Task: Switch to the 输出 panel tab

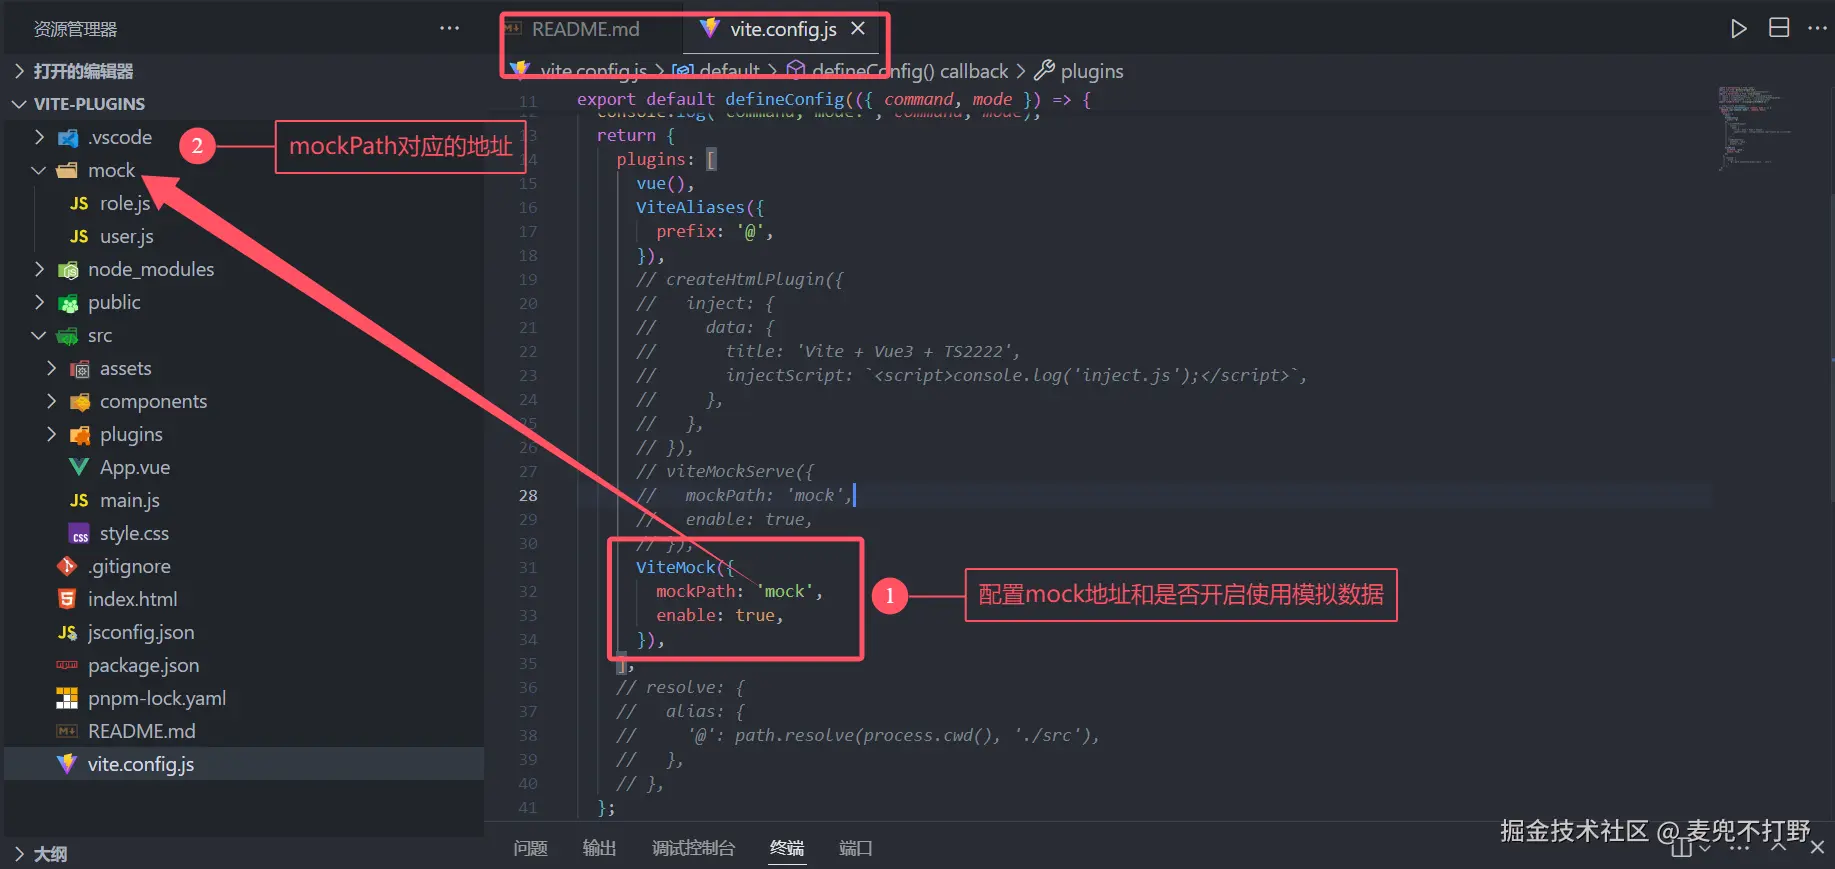Action: click(x=599, y=848)
